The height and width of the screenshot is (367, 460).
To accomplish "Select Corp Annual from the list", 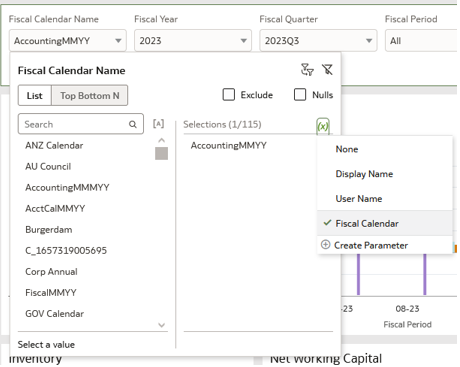I will [51, 272].
